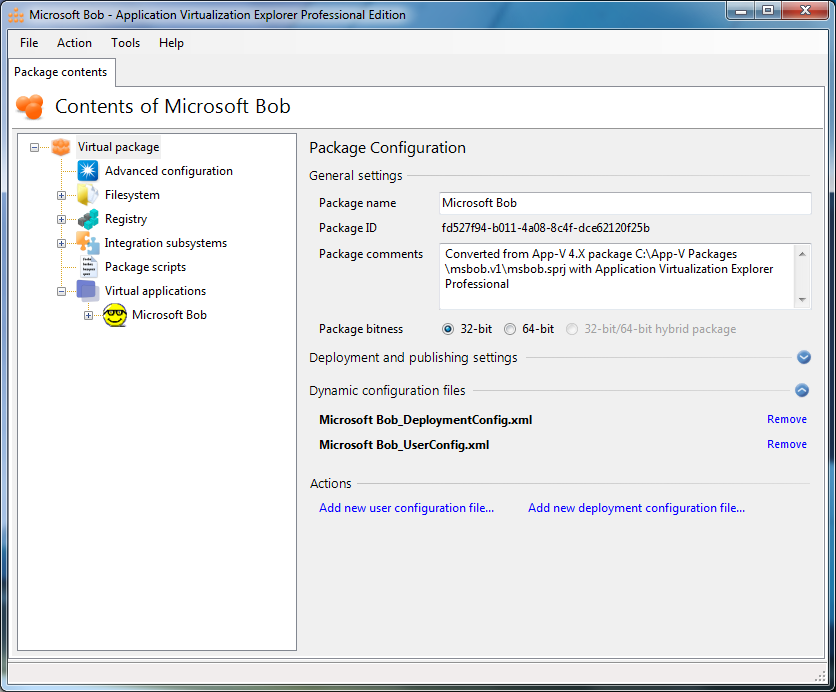836x692 pixels.
Task: Click the Virtual applications icon
Action: (88, 291)
